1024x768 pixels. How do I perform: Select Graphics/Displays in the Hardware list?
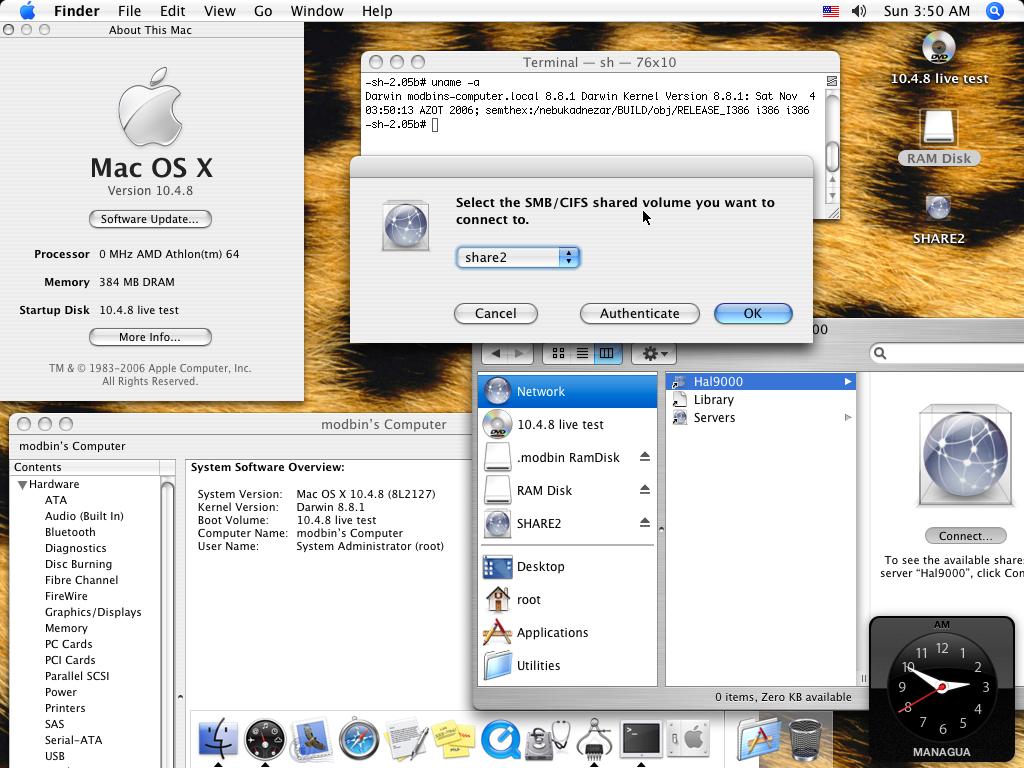(x=93, y=612)
